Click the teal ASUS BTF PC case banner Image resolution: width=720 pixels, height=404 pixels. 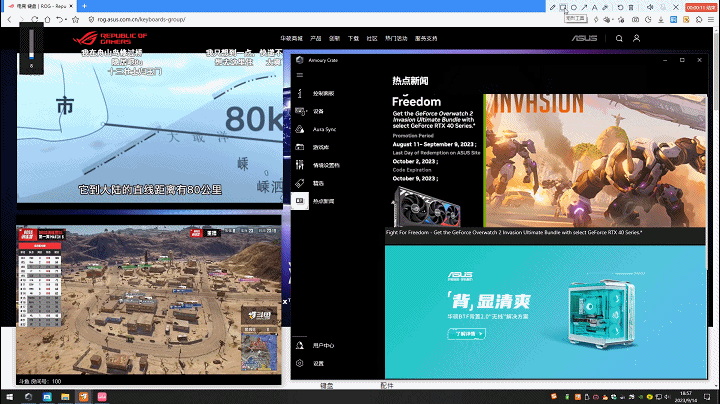[x=546, y=312]
